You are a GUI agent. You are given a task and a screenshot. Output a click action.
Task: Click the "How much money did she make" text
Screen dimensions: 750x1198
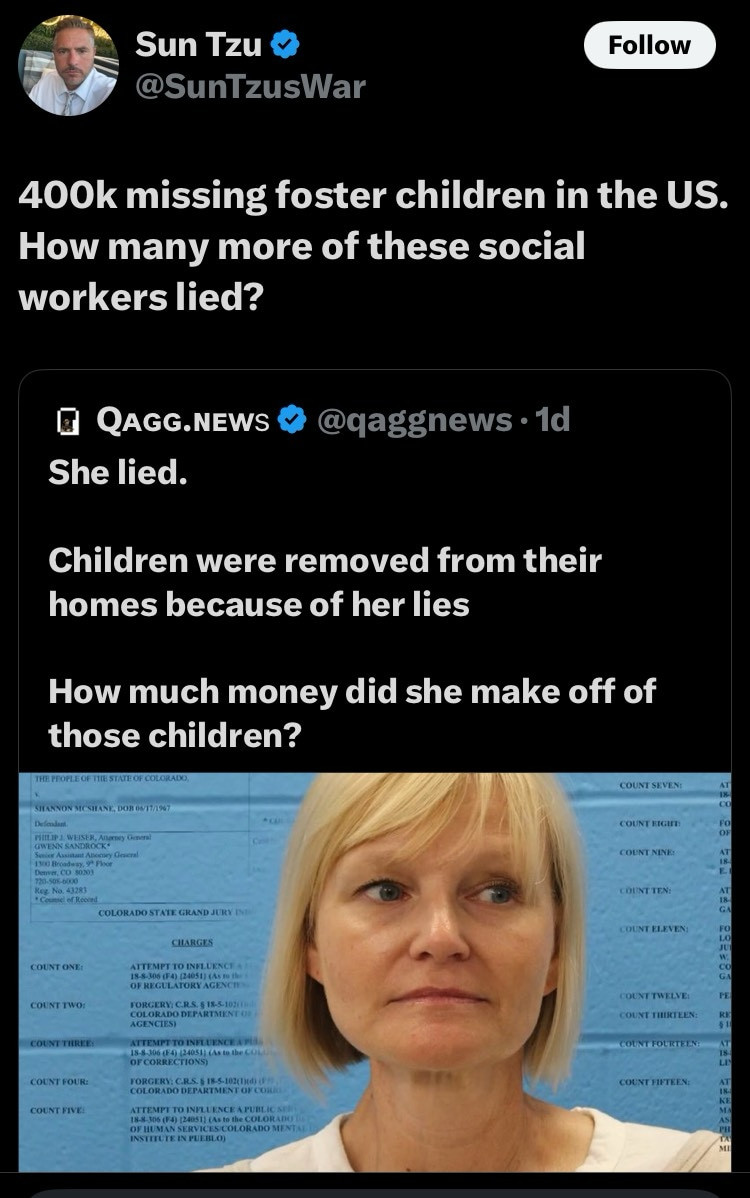coord(351,712)
